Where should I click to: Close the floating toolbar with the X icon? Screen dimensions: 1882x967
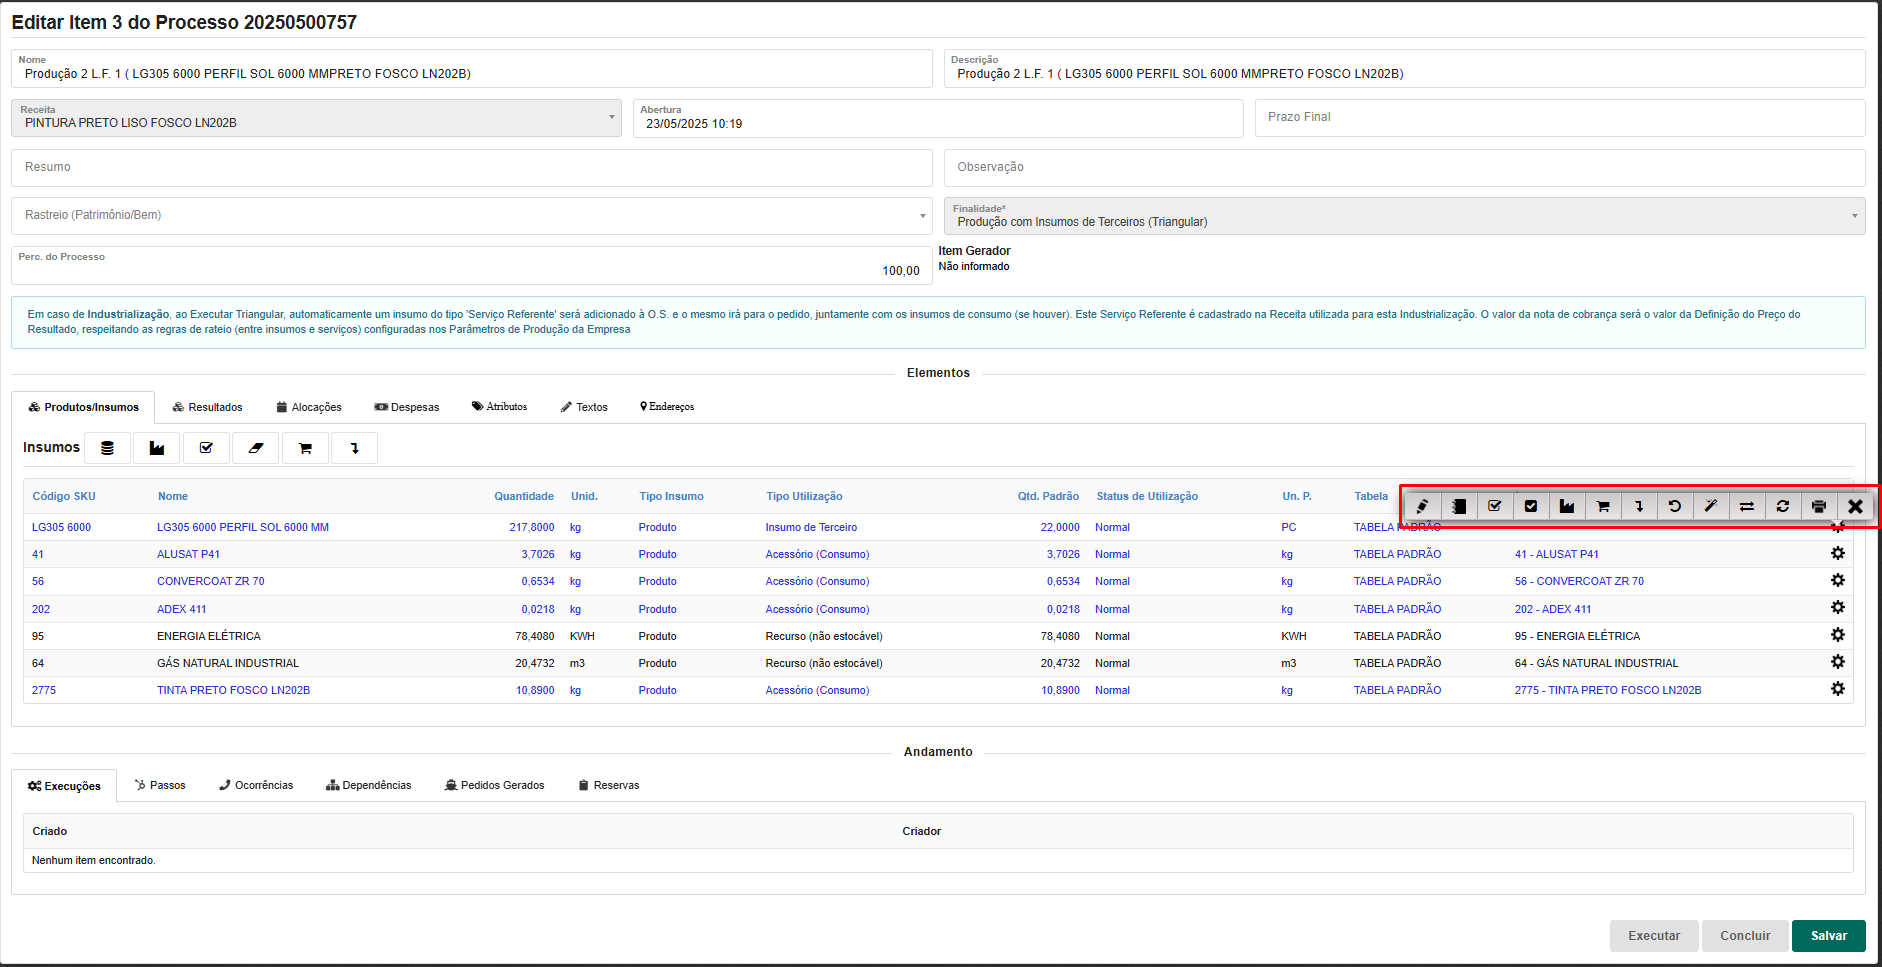point(1855,506)
